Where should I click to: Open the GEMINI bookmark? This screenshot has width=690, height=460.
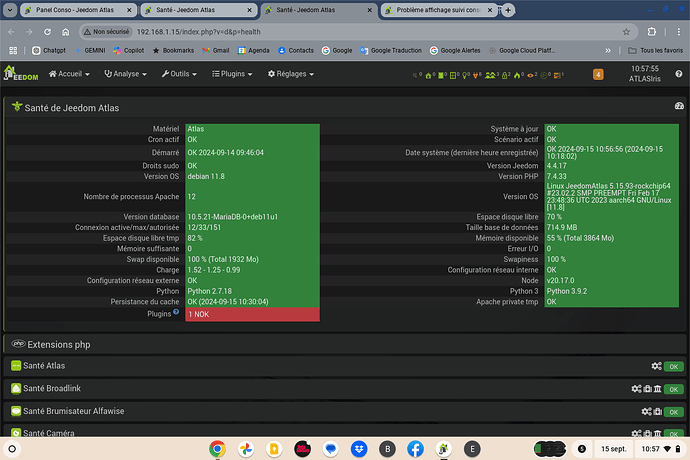click(x=90, y=51)
